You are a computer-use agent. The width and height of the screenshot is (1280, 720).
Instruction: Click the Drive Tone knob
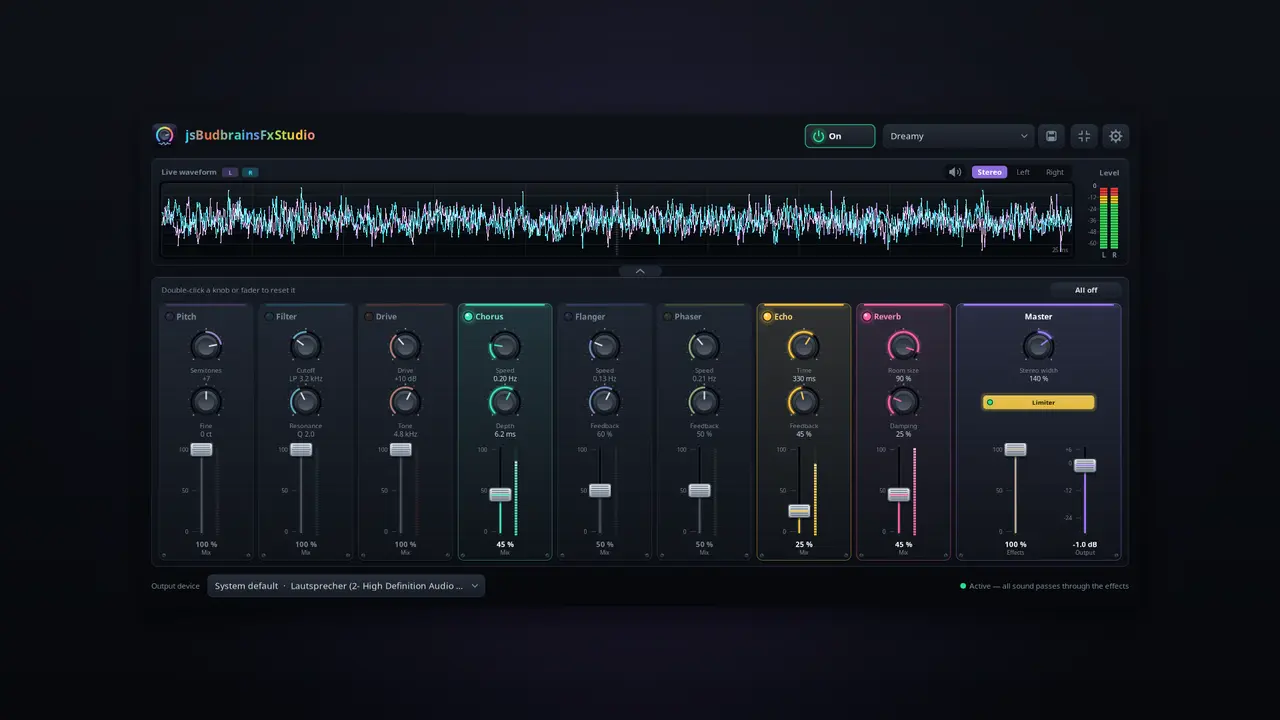405,402
